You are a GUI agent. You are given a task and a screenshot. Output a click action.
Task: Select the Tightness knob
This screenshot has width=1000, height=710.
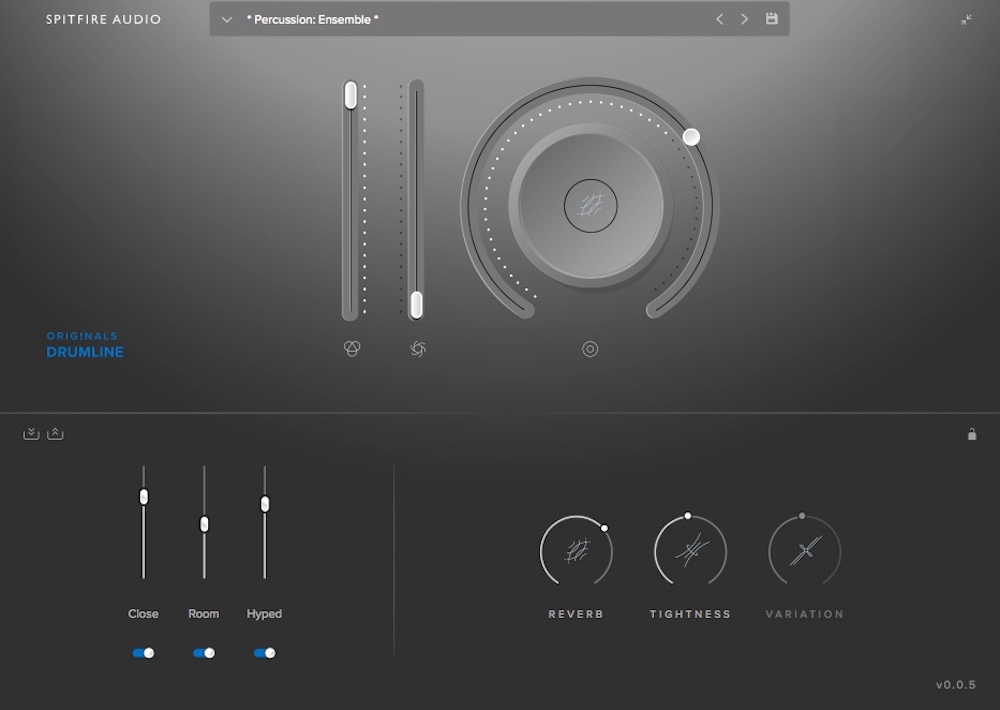point(690,551)
